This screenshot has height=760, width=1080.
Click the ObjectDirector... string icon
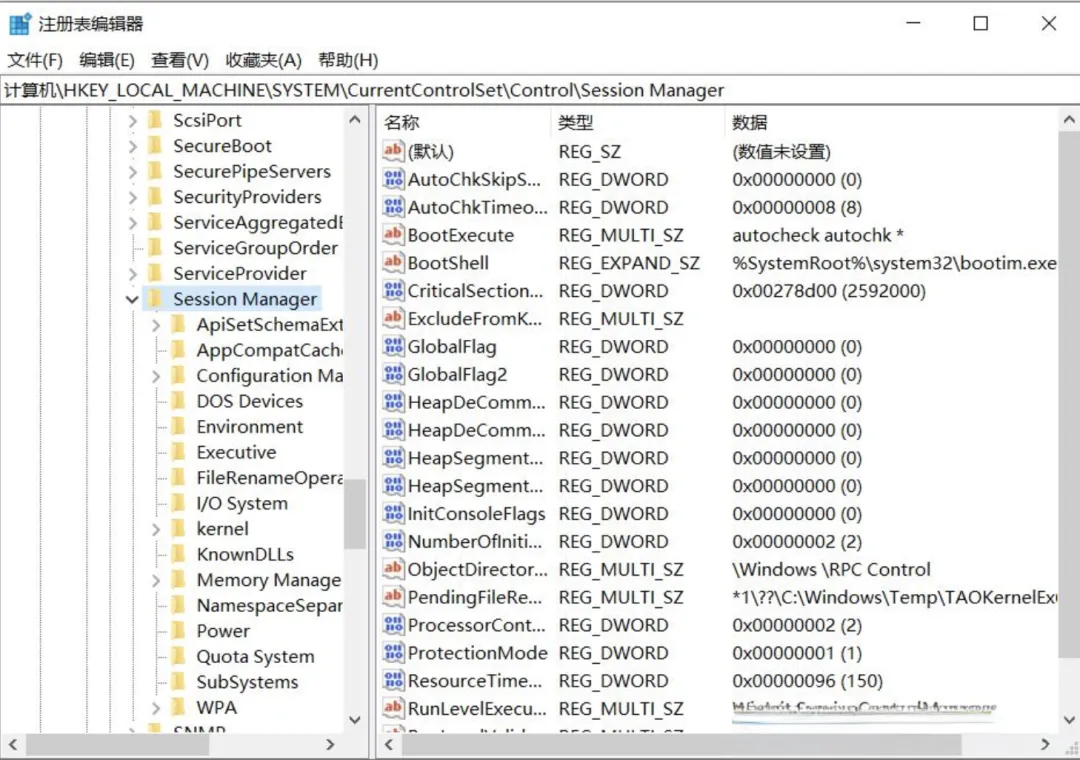click(x=393, y=569)
